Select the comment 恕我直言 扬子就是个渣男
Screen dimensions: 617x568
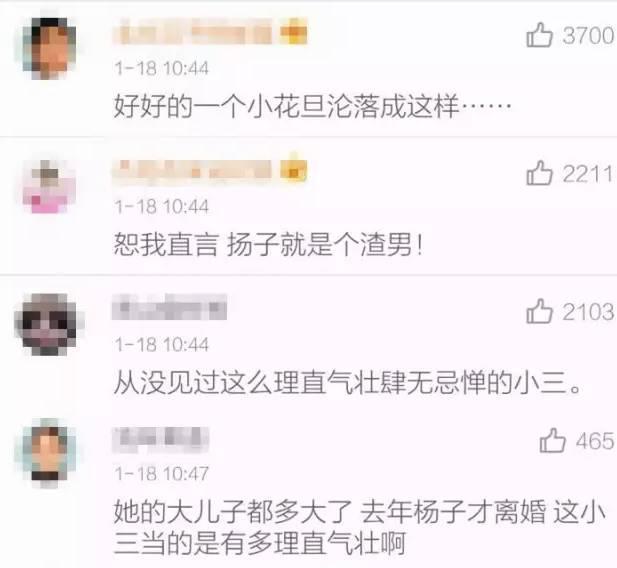268,244
